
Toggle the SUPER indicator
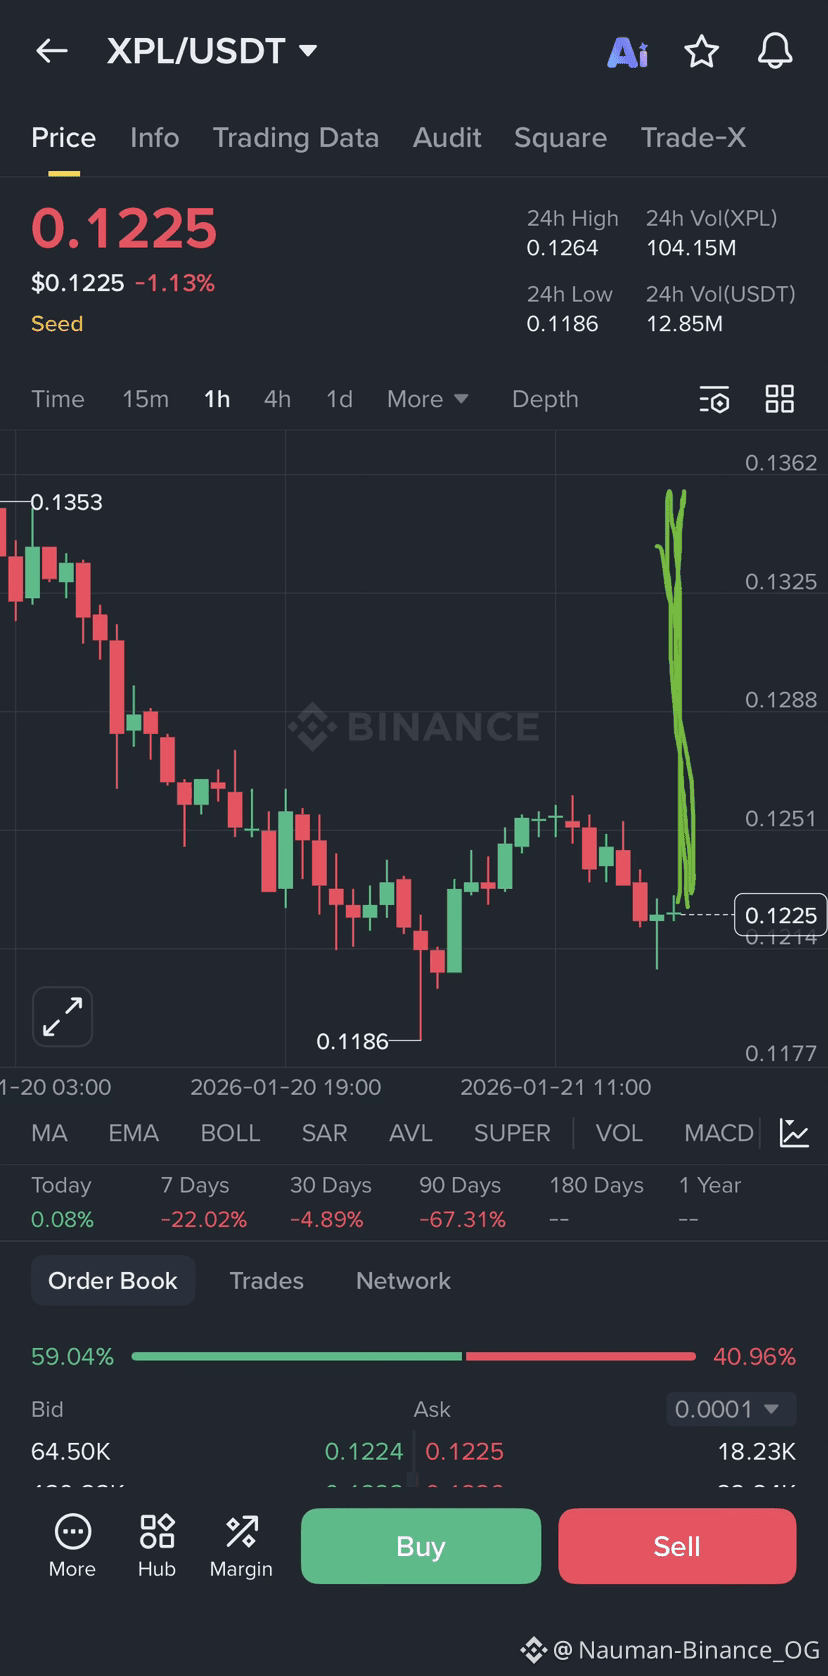[x=512, y=1133]
